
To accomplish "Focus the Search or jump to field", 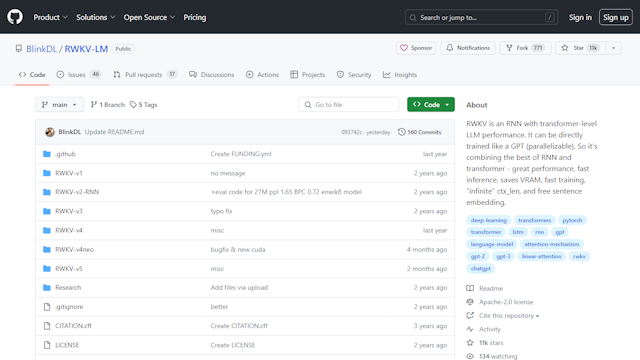I will pyautogui.click(x=481, y=18).
